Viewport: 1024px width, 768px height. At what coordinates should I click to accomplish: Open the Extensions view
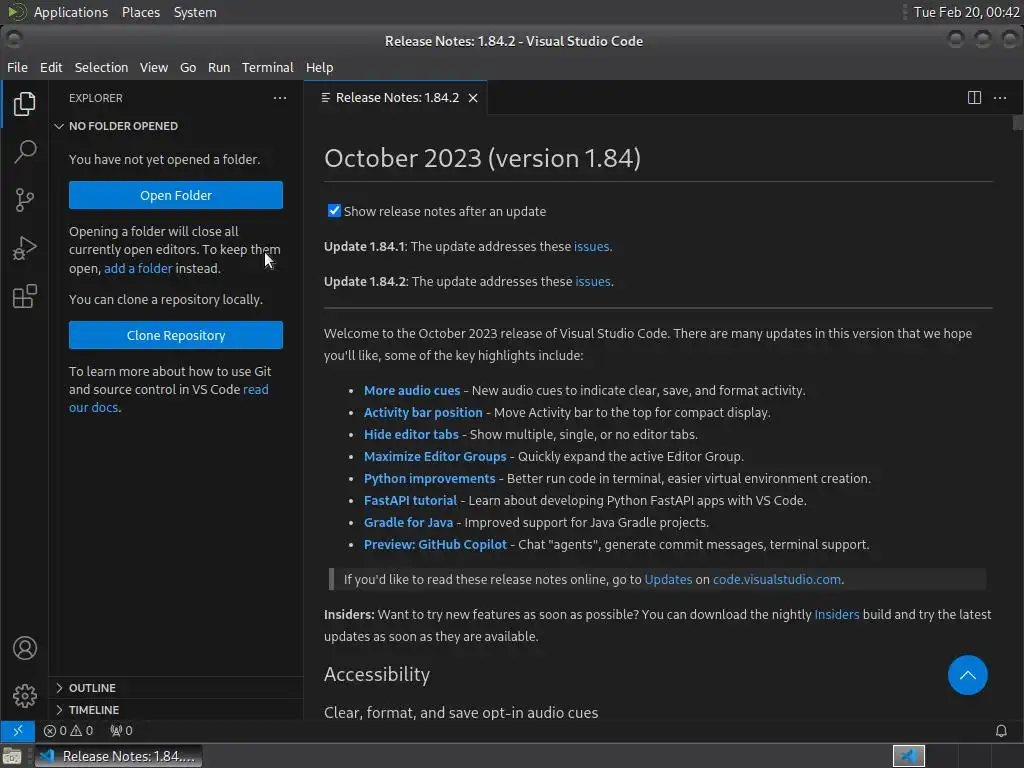coord(25,297)
